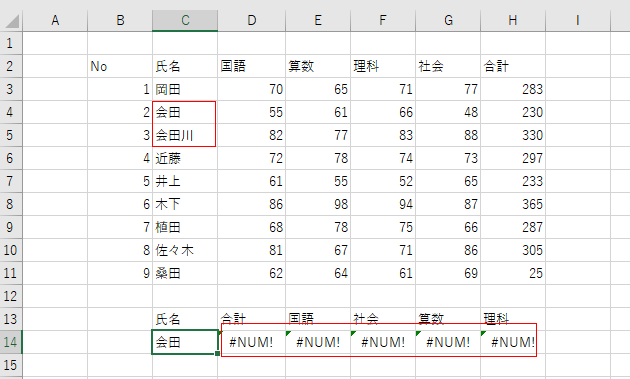Select row 15 header
This screenshot has height=379, width=630.
click(x=11, y=365)
